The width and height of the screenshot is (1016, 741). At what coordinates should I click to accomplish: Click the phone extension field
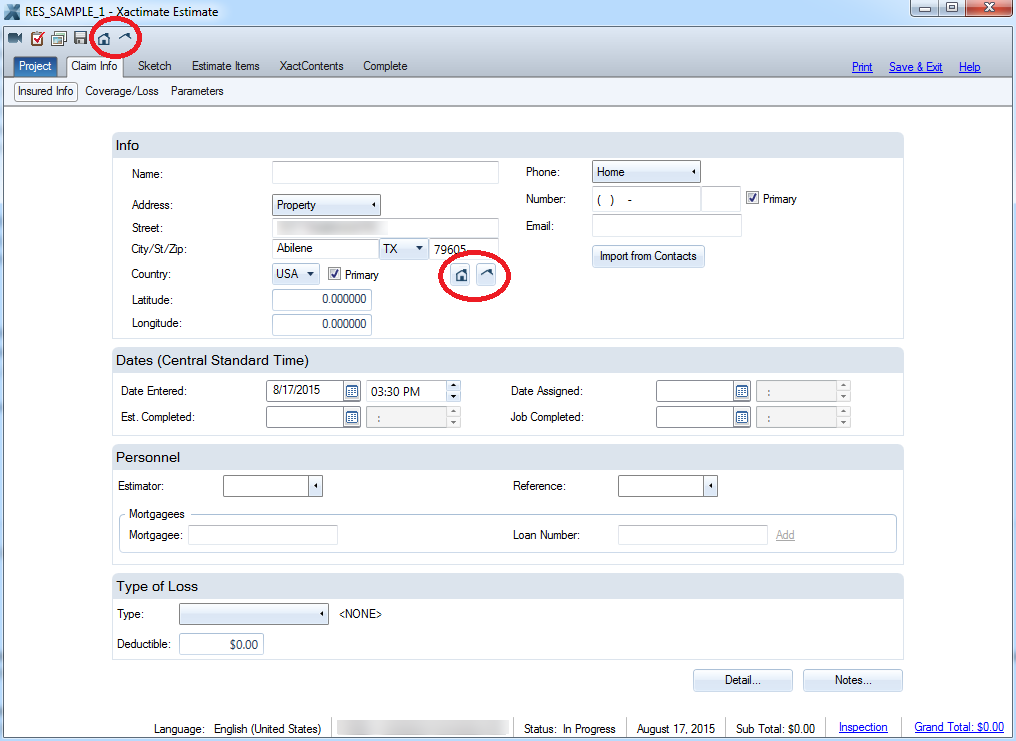pyautogui.click(x=721, y=200)
